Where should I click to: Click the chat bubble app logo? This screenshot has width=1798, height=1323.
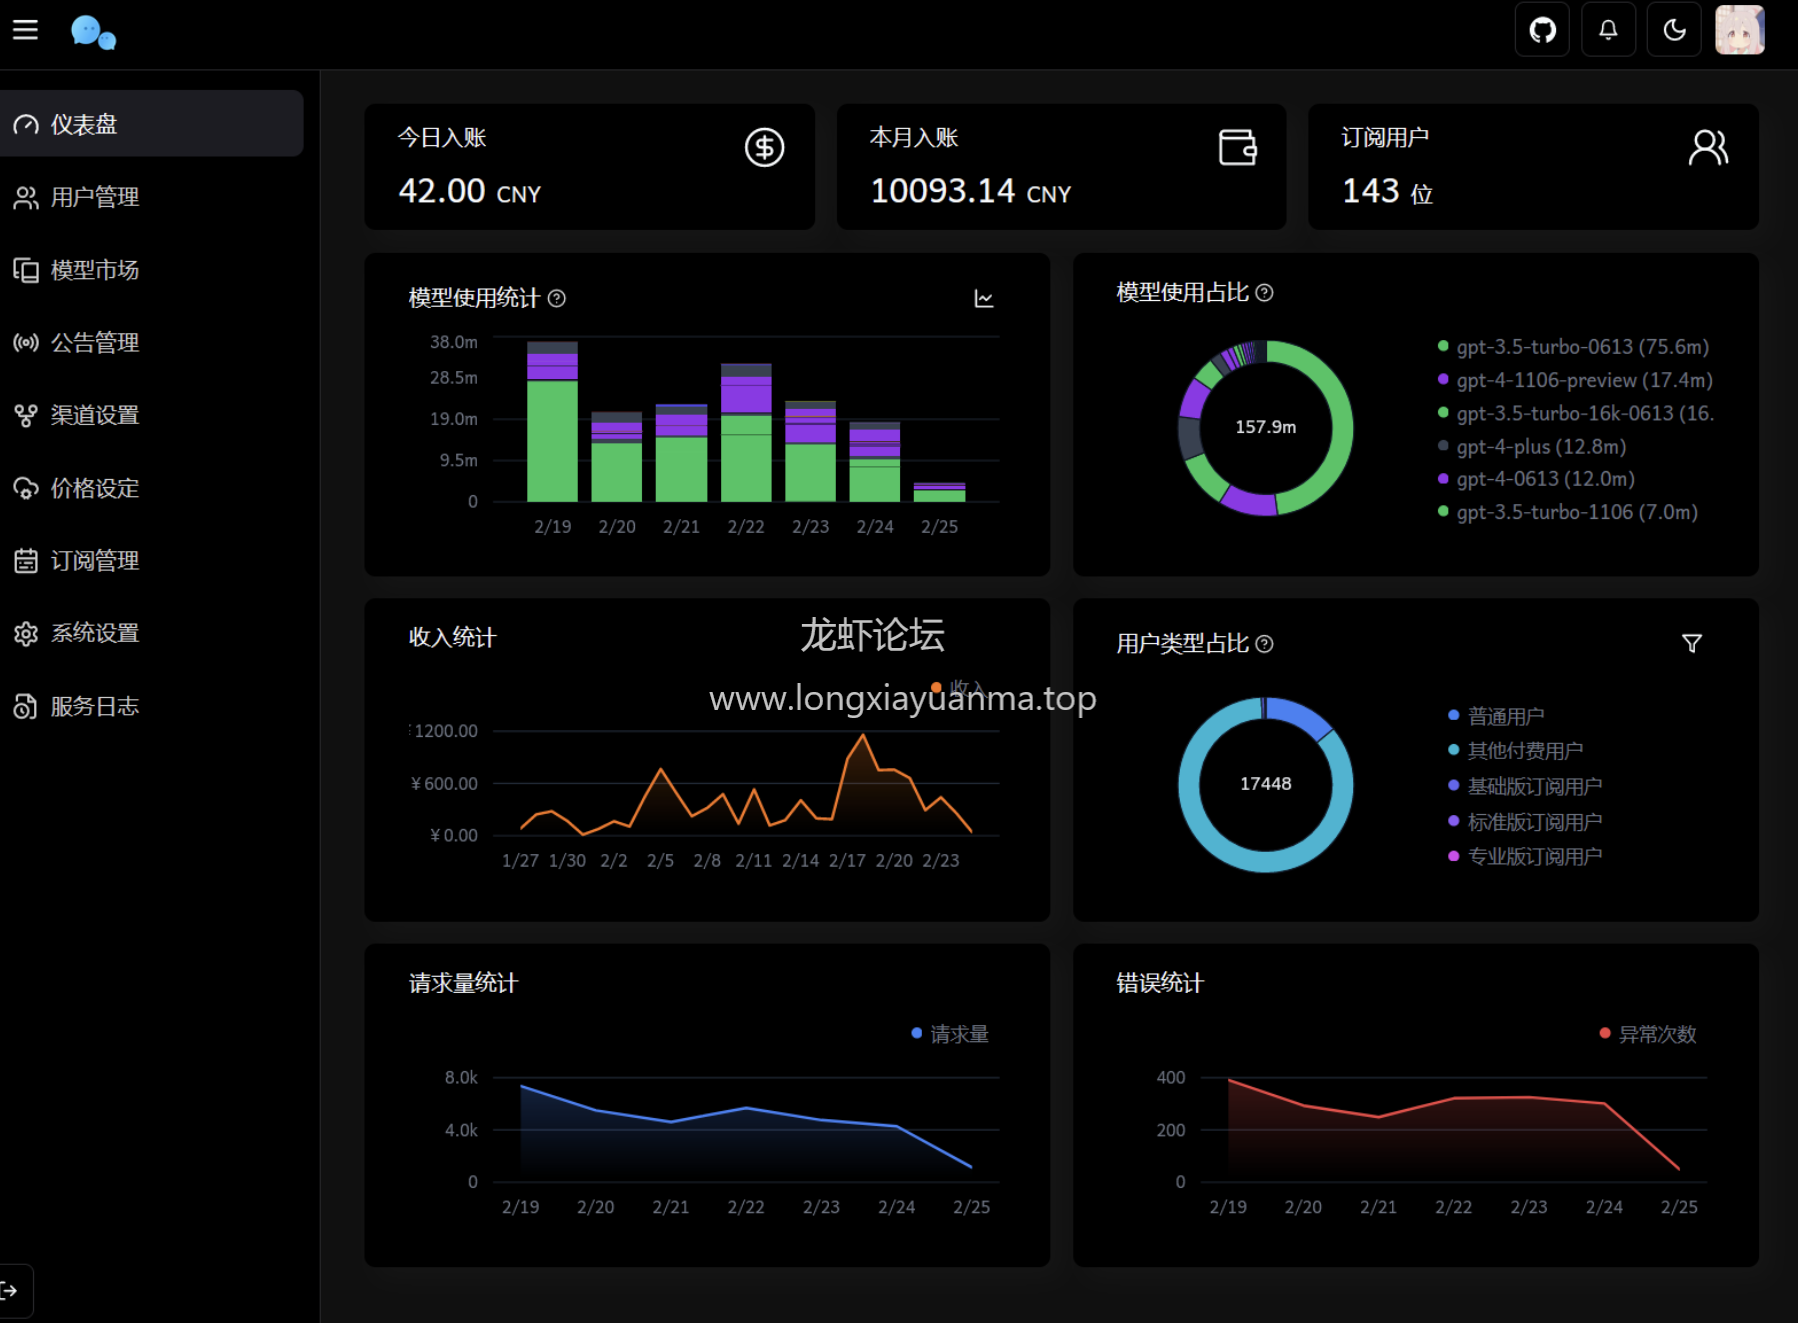tap(93, 32)
